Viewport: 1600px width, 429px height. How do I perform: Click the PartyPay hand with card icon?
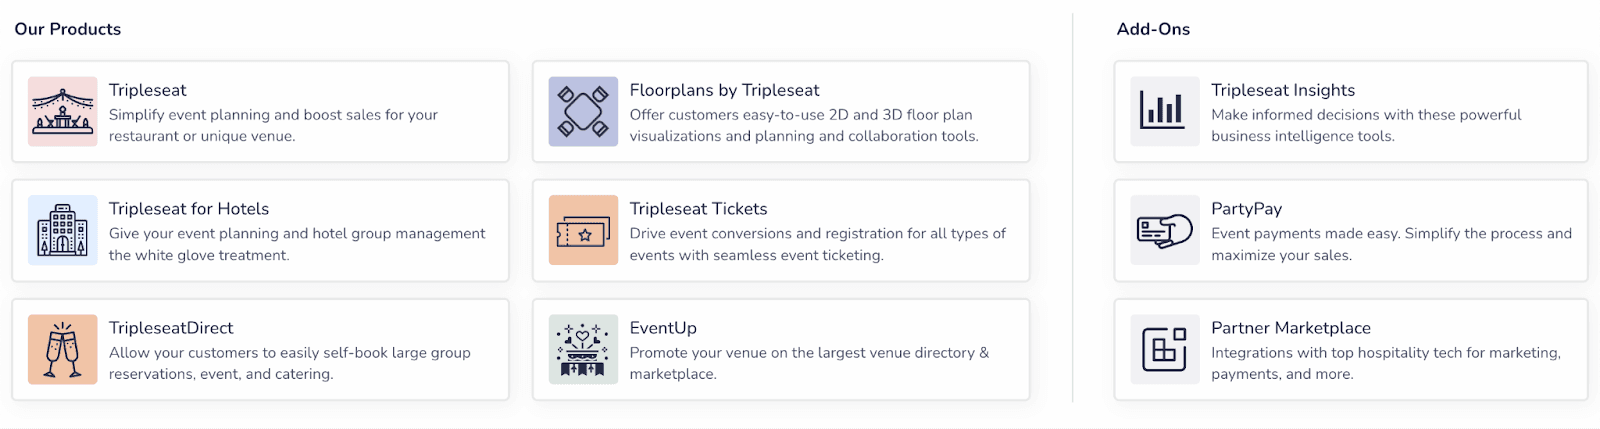tap(1165, 230)
